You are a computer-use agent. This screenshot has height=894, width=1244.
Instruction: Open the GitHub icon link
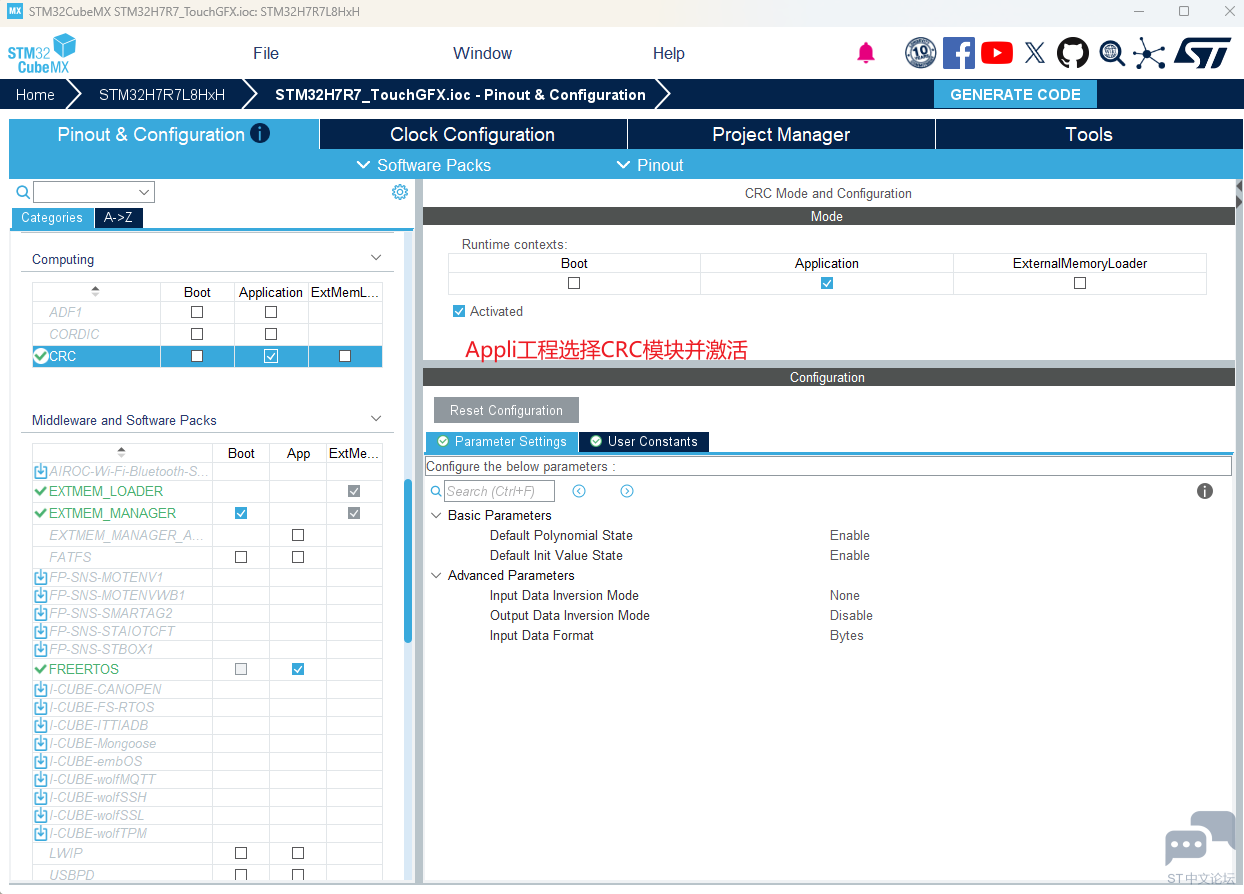1073,53
